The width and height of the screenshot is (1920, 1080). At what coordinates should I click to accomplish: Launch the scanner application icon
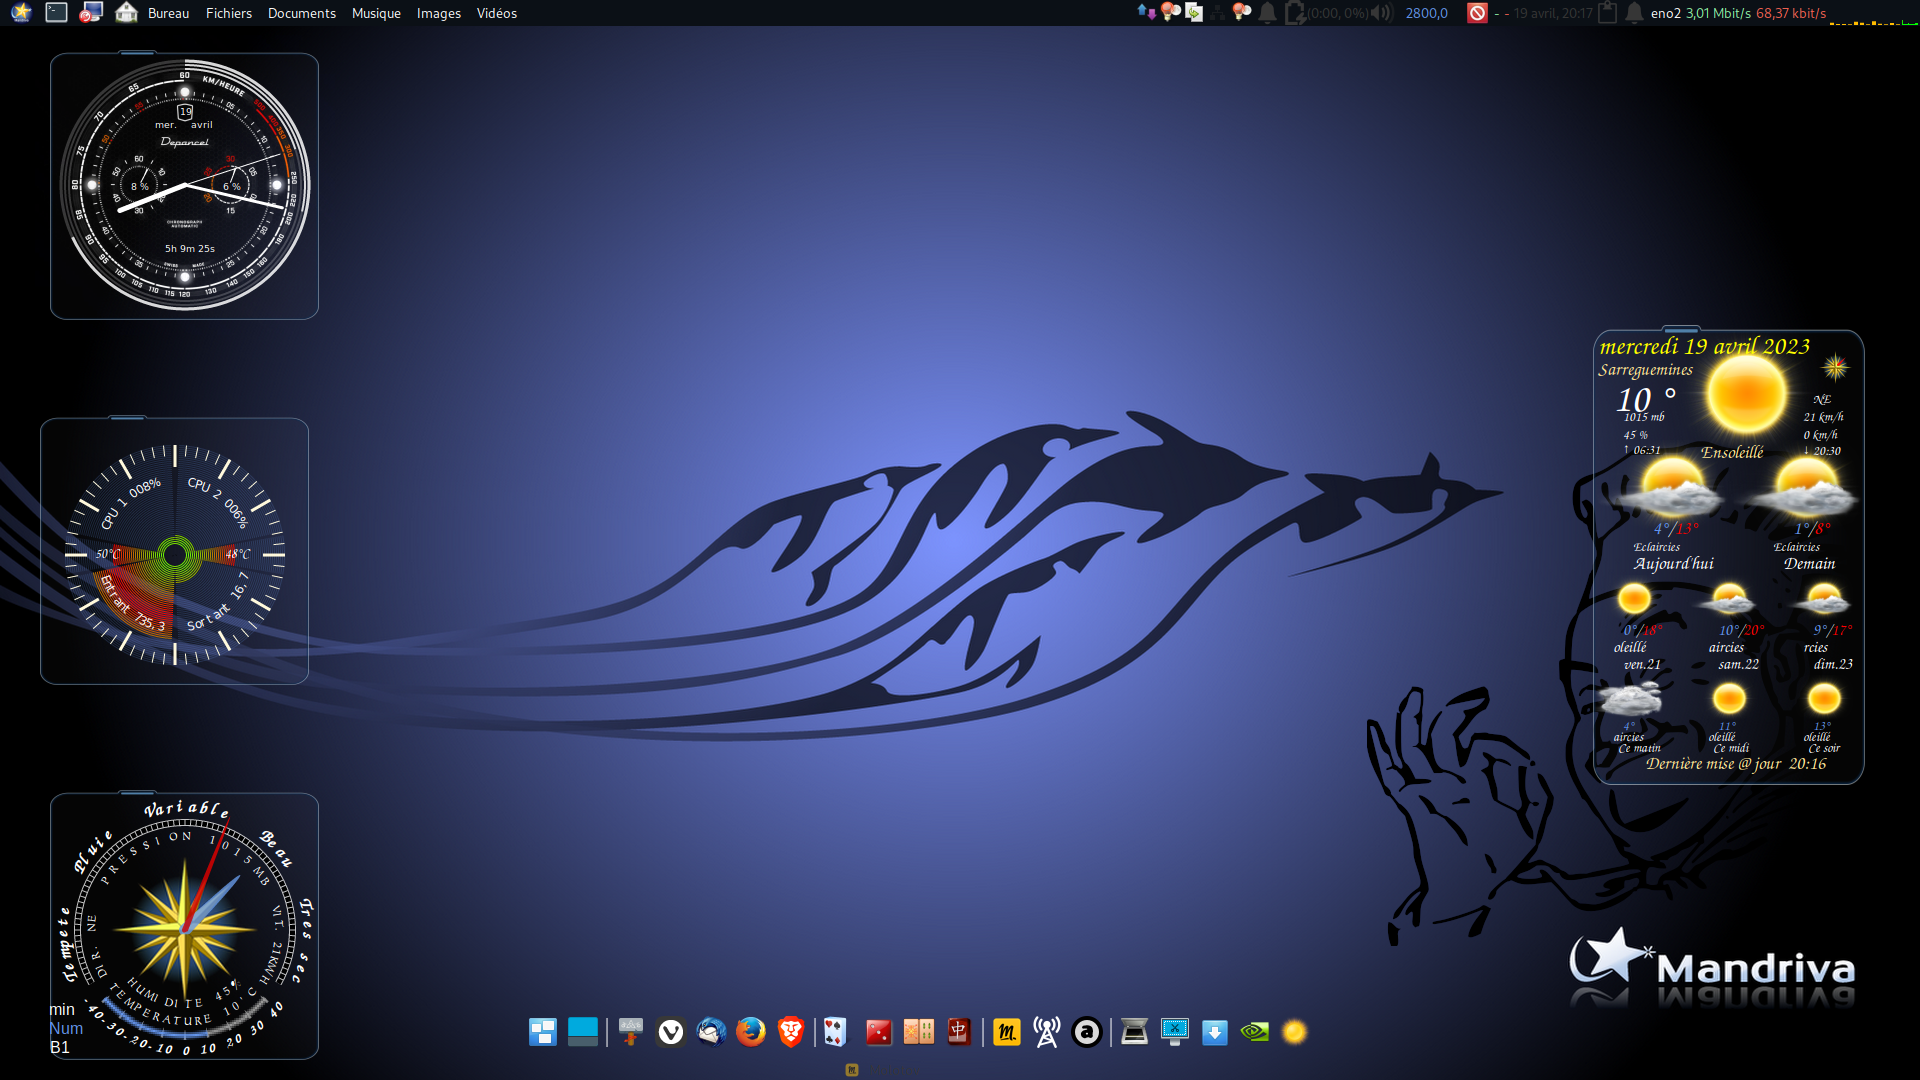[1134, 1031]
